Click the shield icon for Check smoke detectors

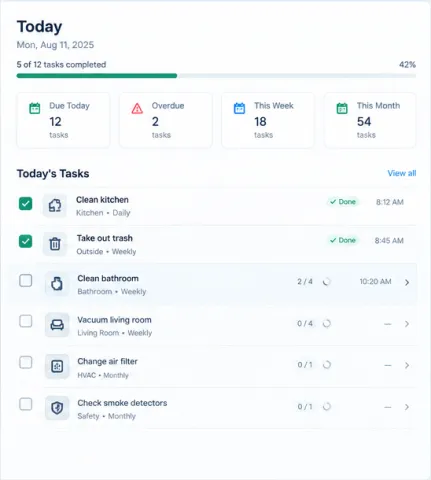57,408
